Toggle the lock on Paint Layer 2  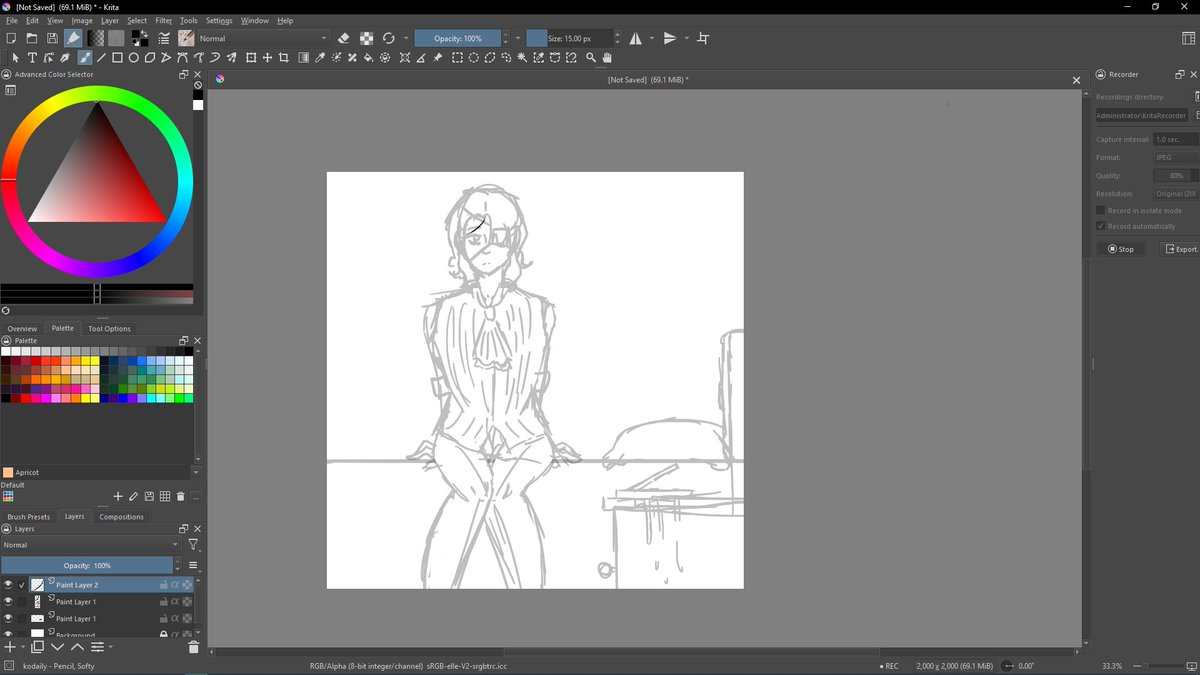point(163,585)
